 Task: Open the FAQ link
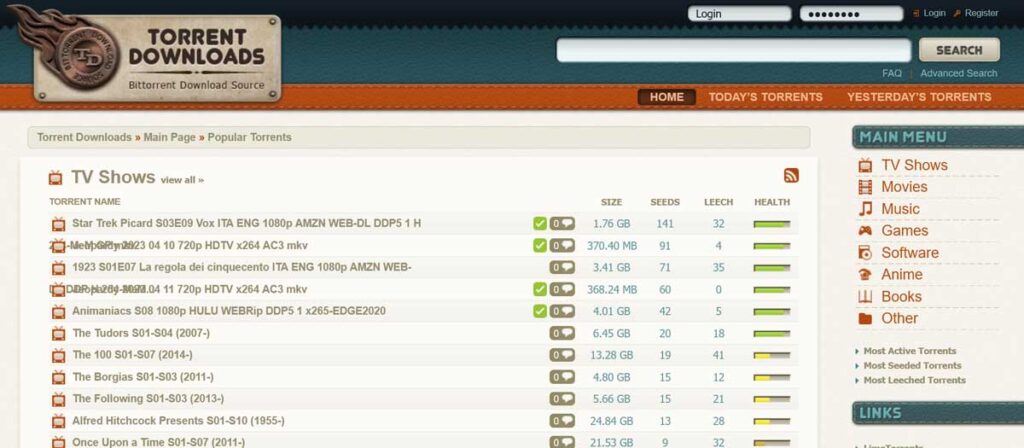891,73
